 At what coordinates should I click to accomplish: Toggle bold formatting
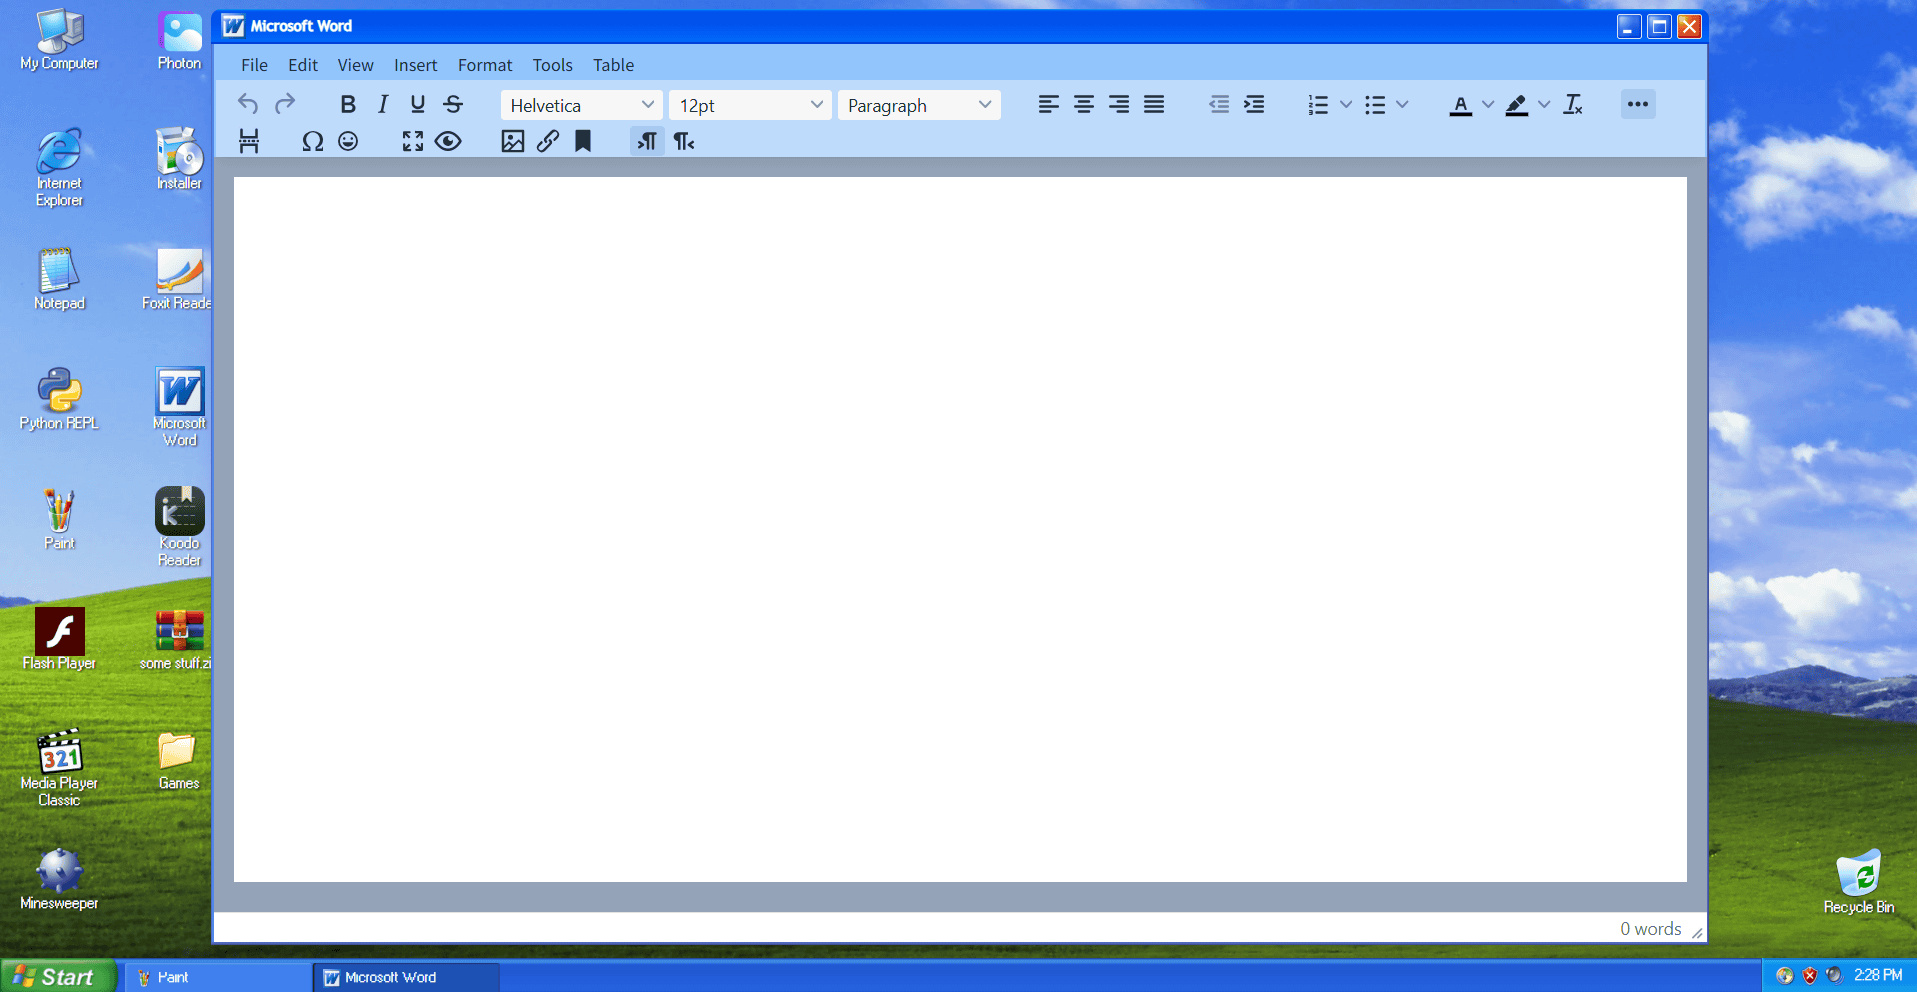coord(348,104)
